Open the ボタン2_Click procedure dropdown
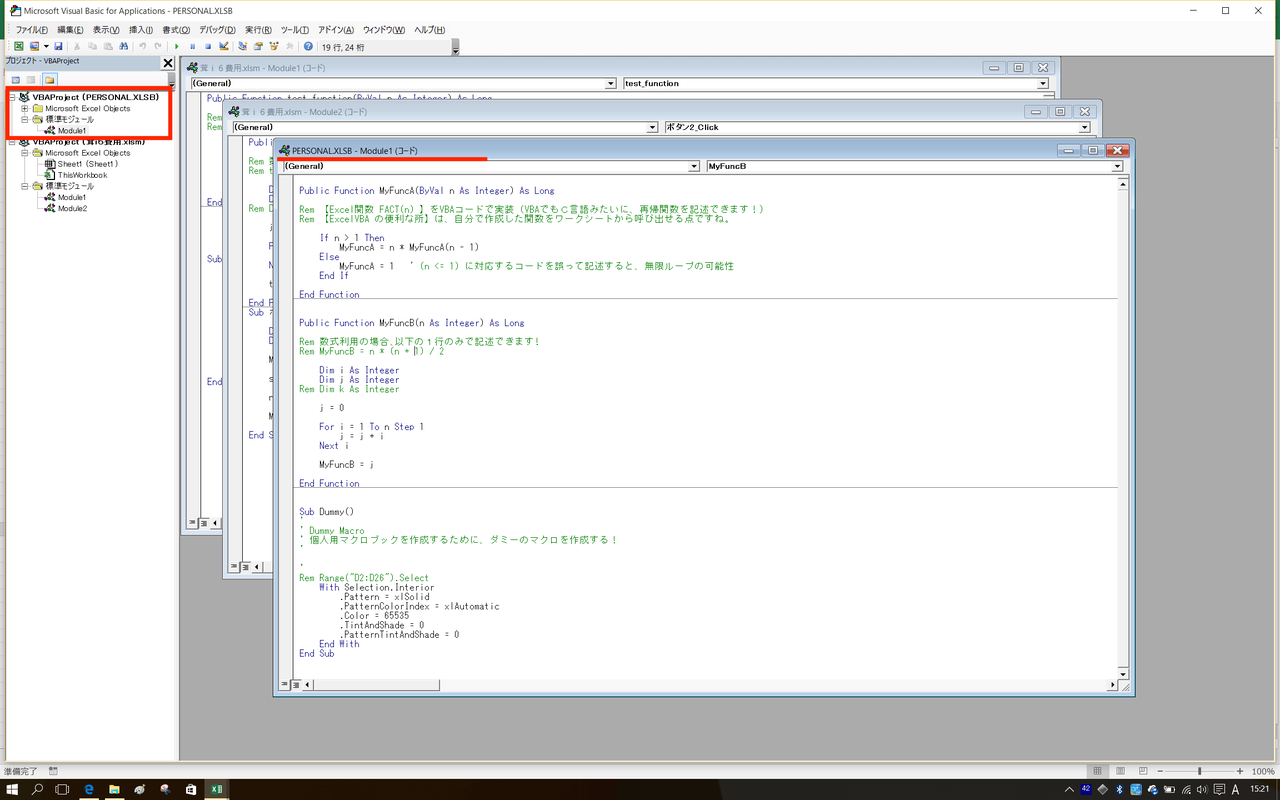Viewport: 1280px width, 800px height. 1084,128
